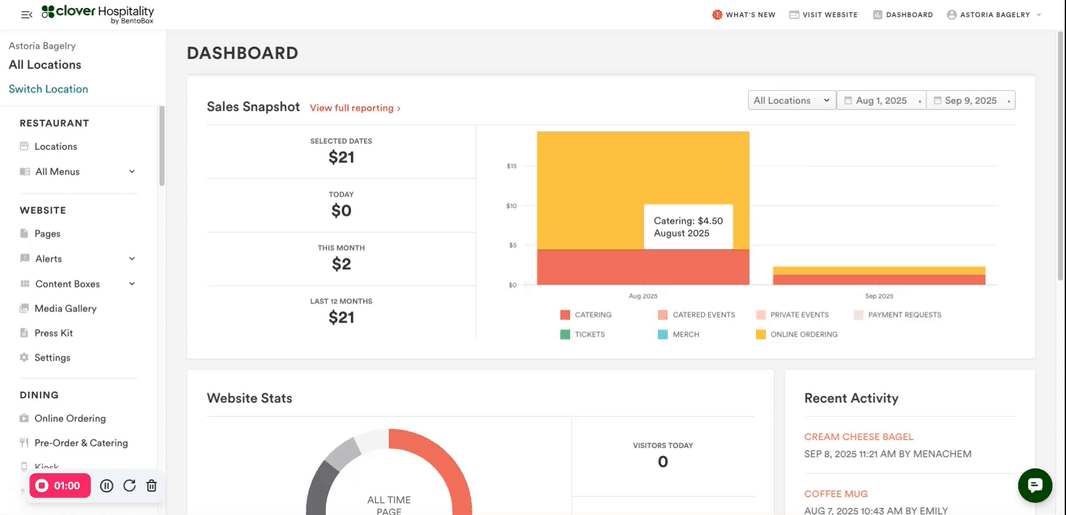Open the All Locations dropdown in Sales Snapshot
The height and width of the screenshot is (515, 1066).
[x=792, y=101]
